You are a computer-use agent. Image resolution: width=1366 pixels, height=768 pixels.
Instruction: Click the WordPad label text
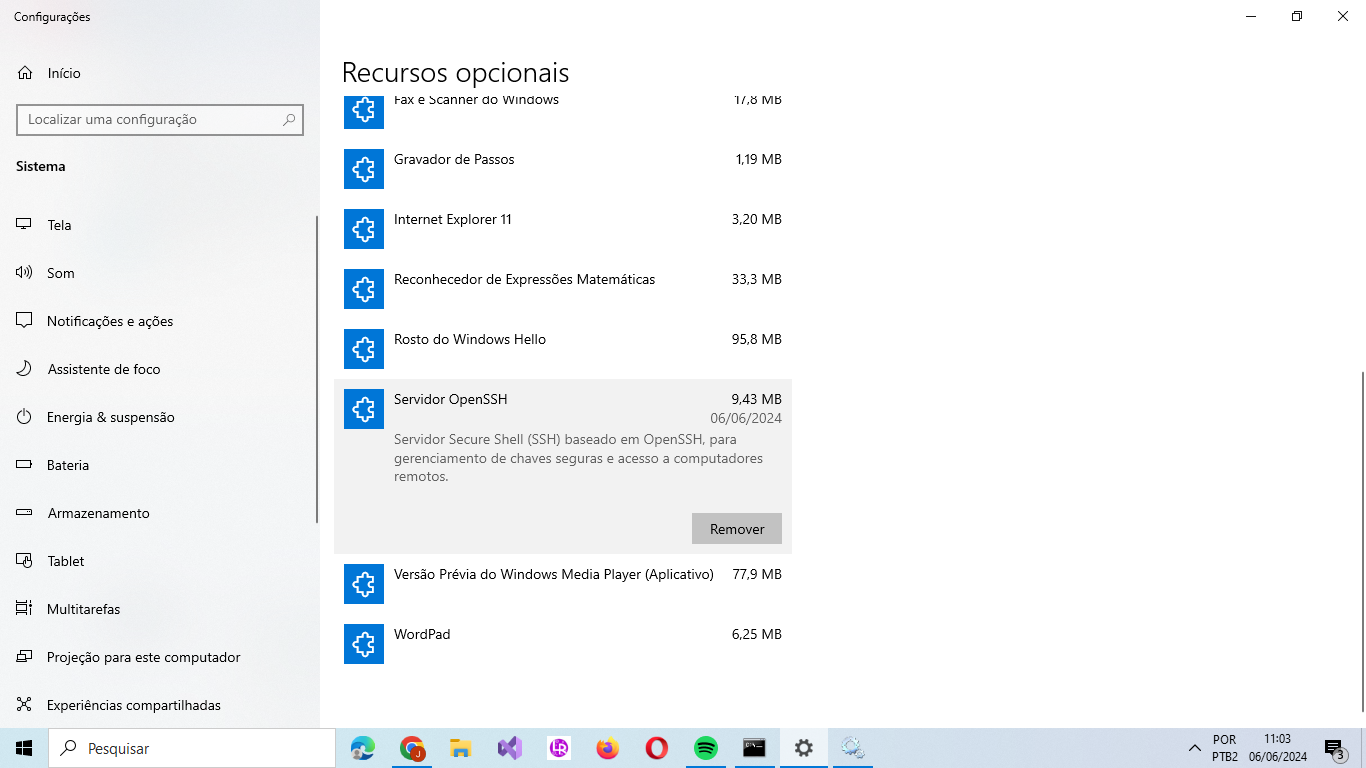[422, 634]
